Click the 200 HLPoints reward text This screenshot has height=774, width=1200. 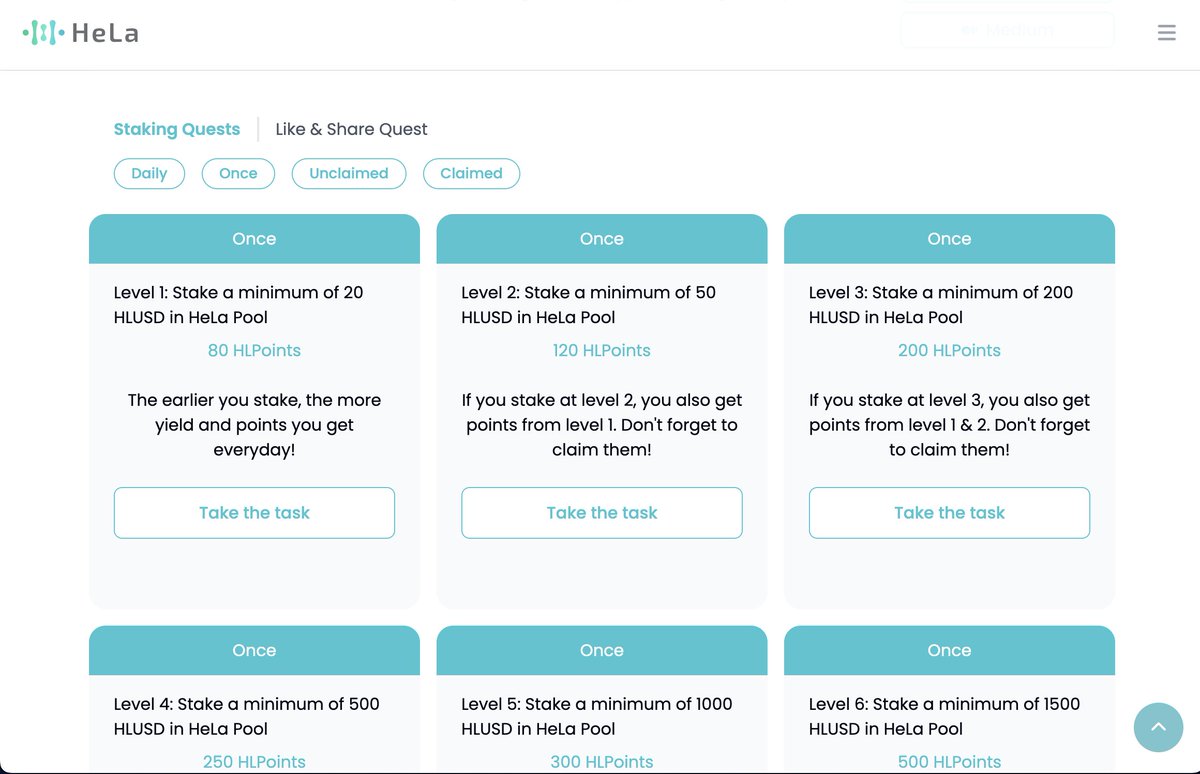(x=949, y=351)
